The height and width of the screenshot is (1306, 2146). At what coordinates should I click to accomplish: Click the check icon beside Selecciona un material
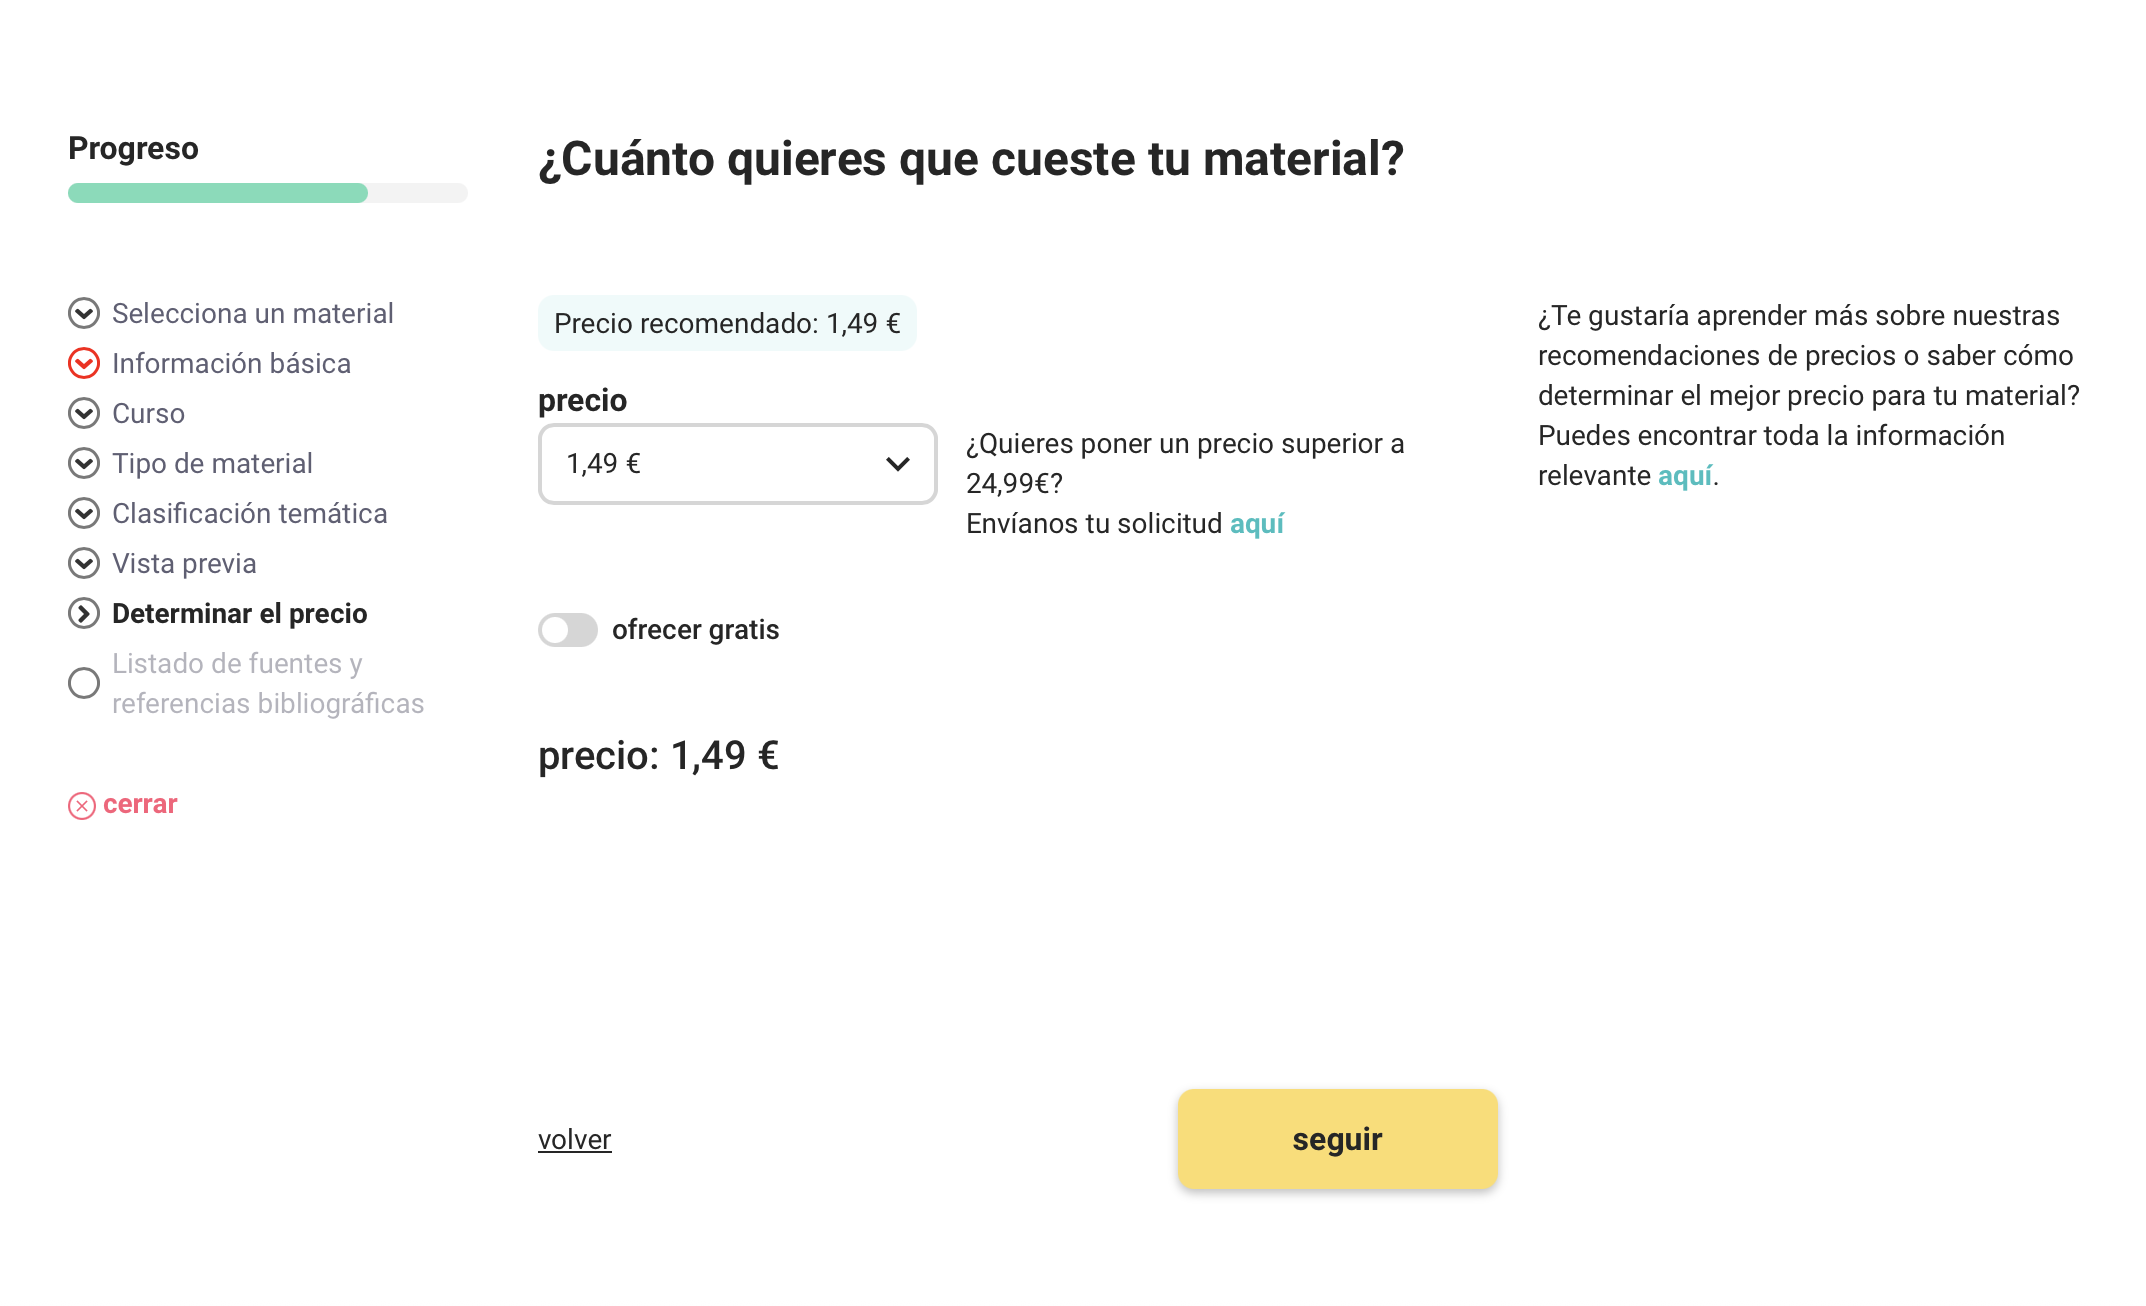coord(84,314)
